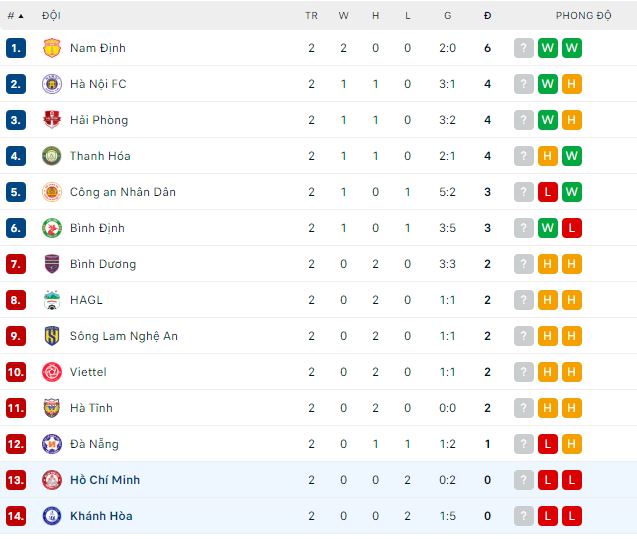Open the Bình Dương team page

(103, 264)
